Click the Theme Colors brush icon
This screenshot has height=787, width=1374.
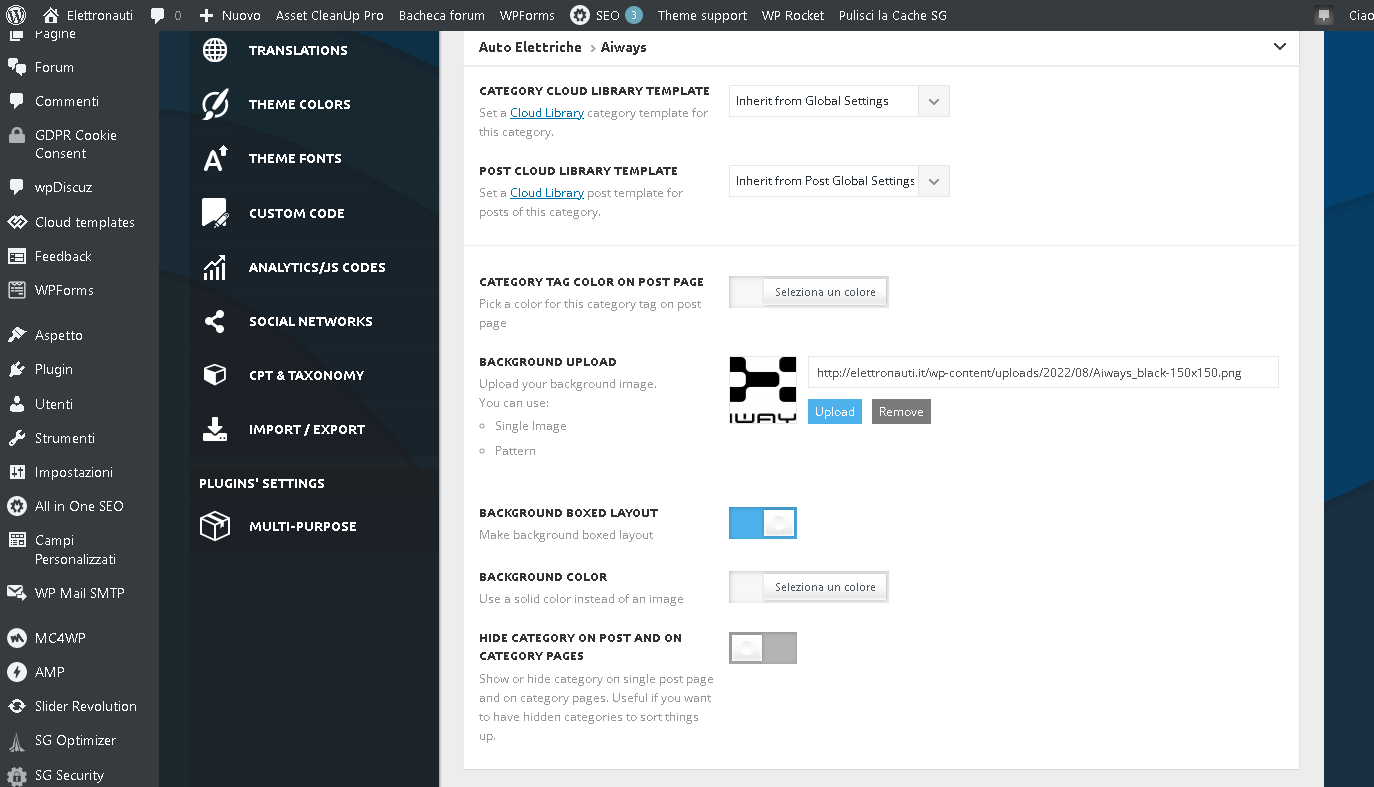click(215, 104)
